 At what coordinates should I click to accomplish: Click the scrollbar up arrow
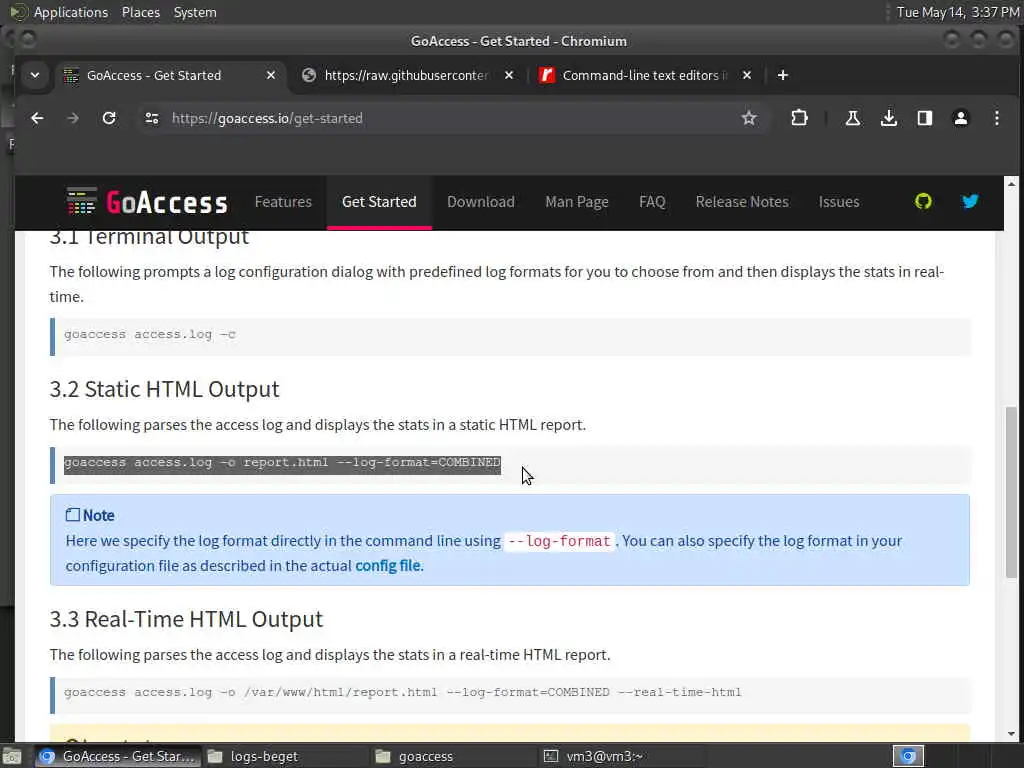tap(1012, 183)
